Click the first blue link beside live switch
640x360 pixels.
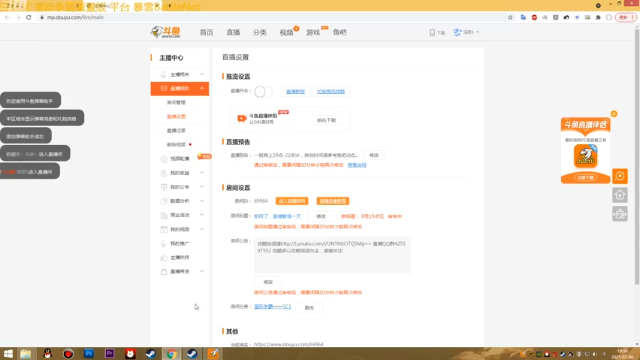(x=295, y=91)
